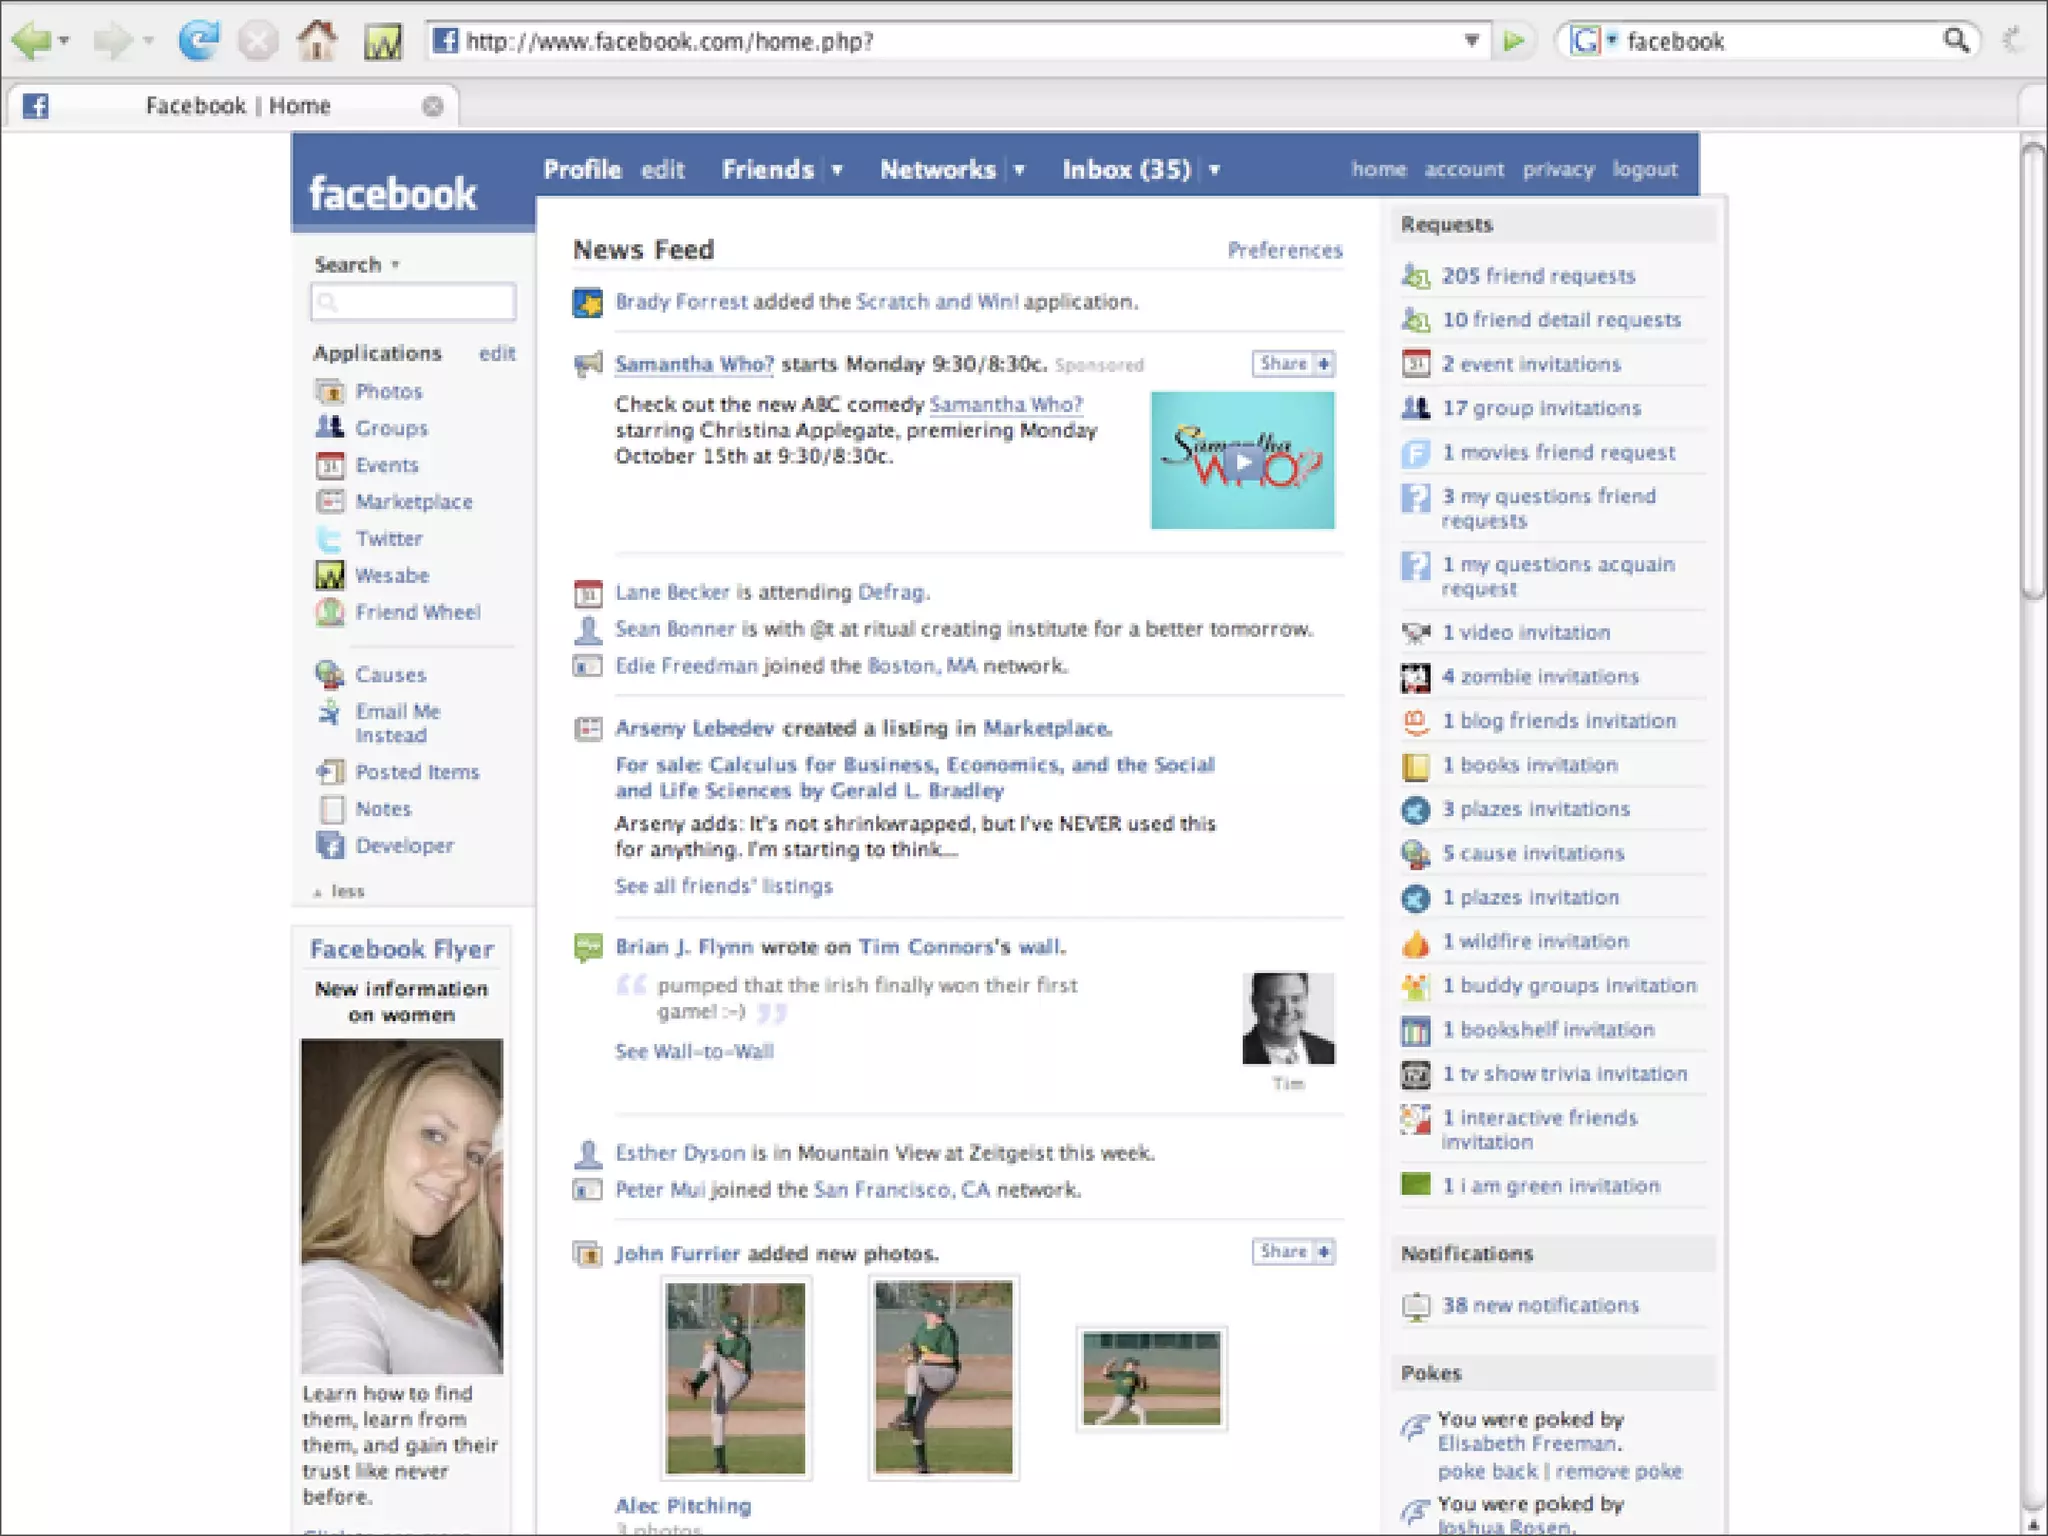The height and width of the screenshot is (1536, 2048).
Task: Open Posted Items icon in sidebar
Action: coord(330,772)
